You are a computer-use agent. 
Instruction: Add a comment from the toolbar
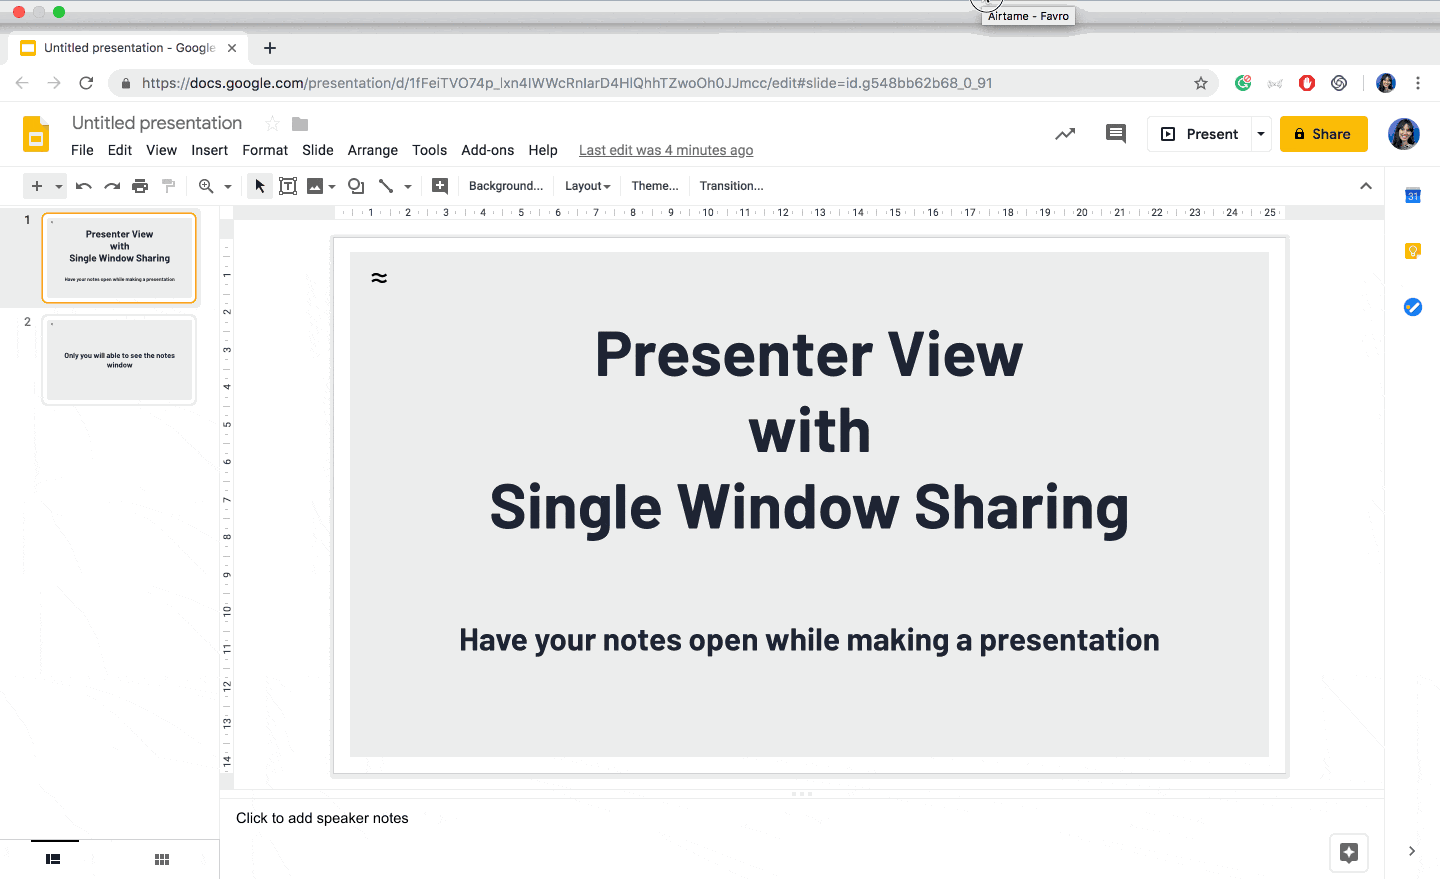click(440, 186)
